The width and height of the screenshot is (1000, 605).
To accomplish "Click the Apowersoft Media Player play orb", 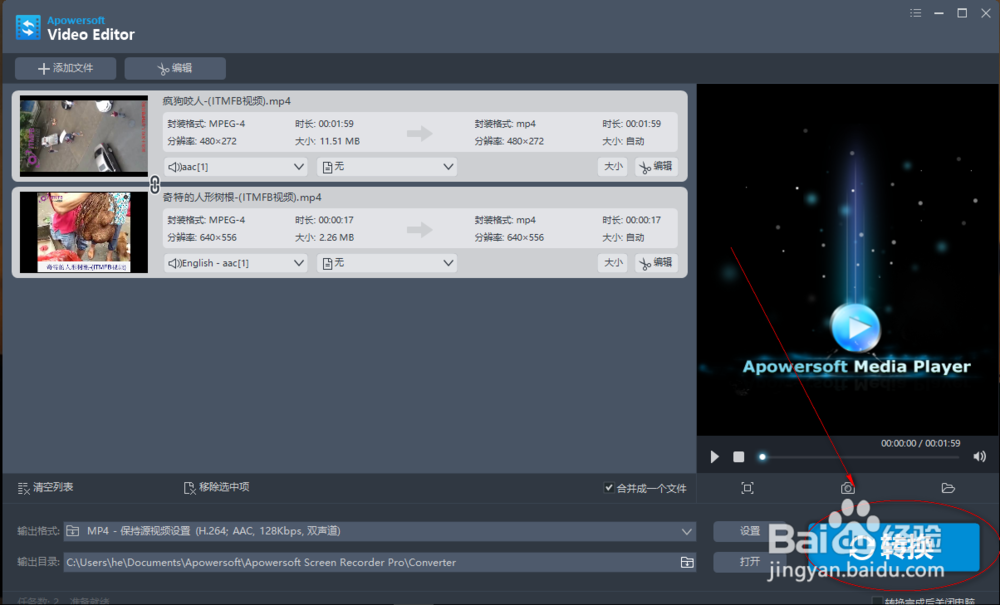I will pos(856,328).
